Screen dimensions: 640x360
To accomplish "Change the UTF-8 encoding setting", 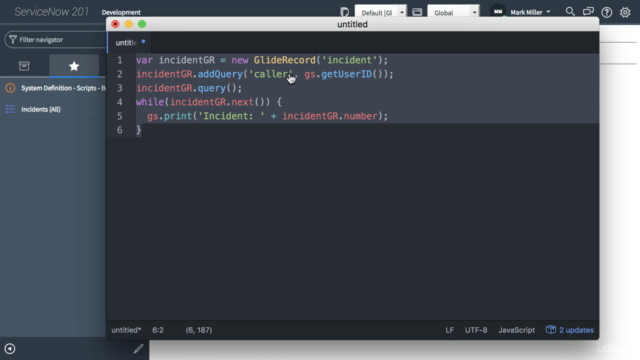I will click(x=476, y=330).
